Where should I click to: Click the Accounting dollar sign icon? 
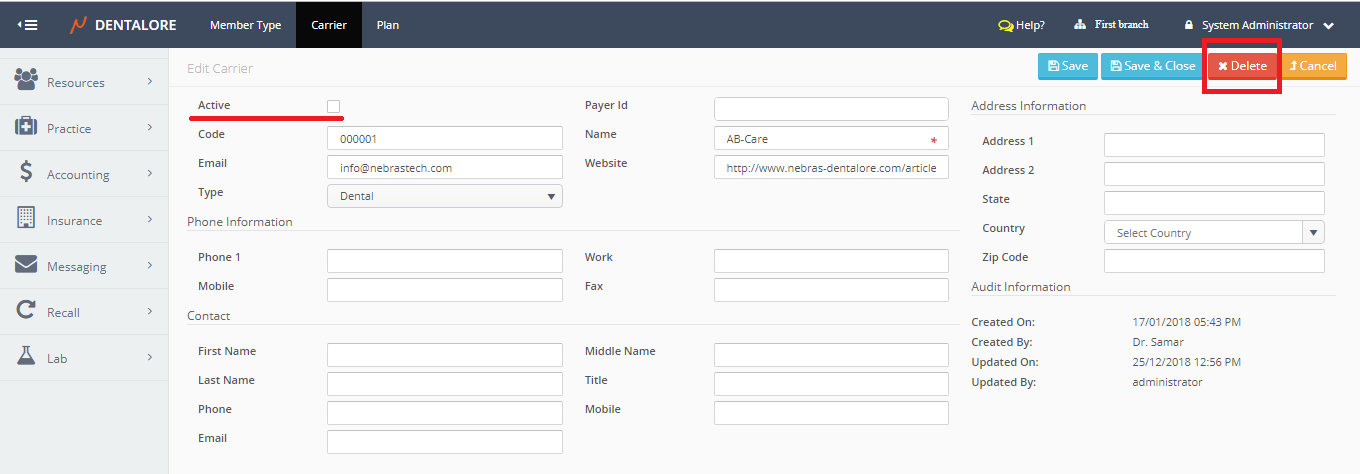(x=27, y=172)
